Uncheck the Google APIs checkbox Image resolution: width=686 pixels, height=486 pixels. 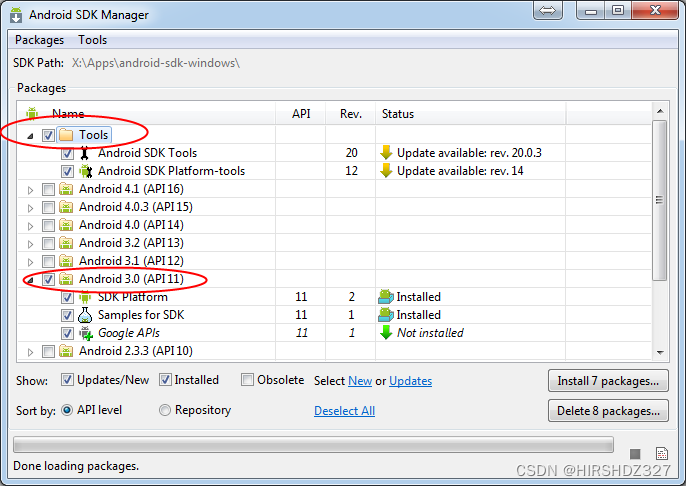pos(67,333)
